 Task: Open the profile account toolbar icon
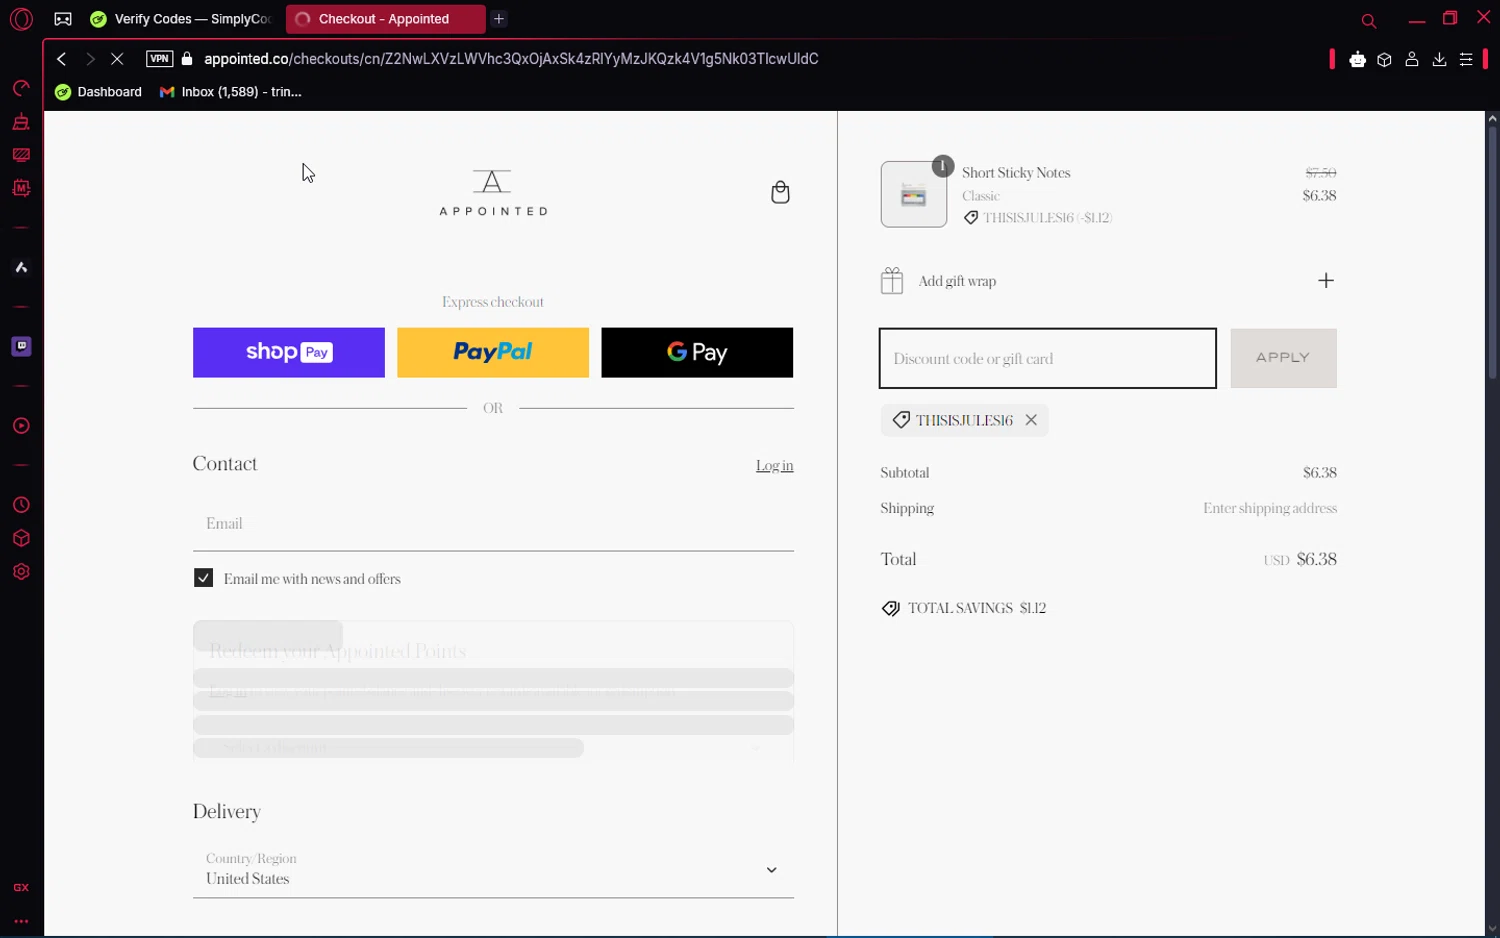coord(1412,60)
